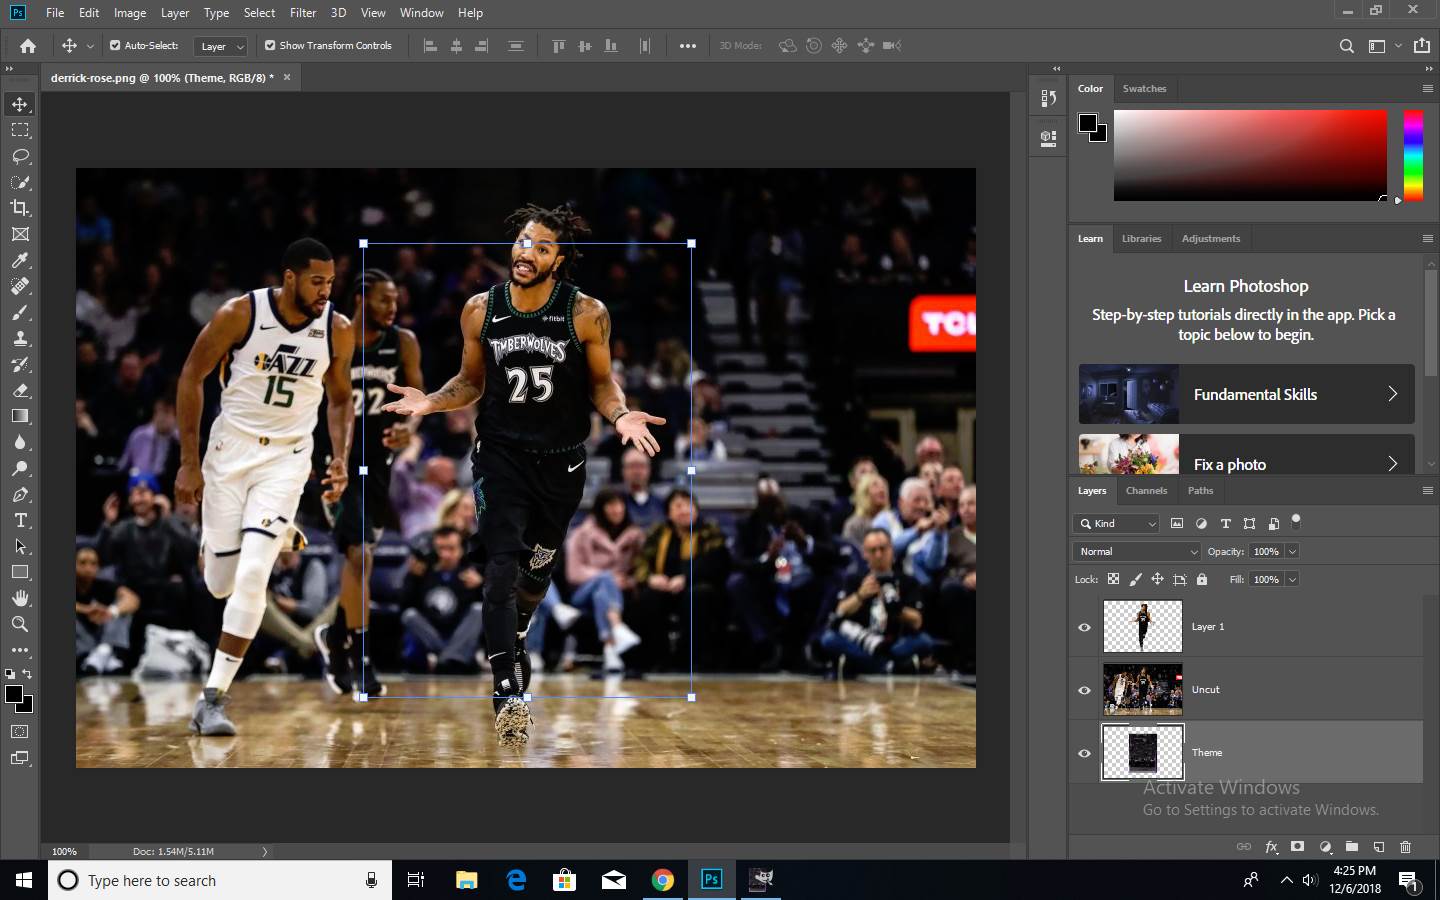Image resolution: width=1440 pixels, height=900 pixels.
Task: Create a new group with folder icon
Action: pyautogui.click(x=1351, y=847)
